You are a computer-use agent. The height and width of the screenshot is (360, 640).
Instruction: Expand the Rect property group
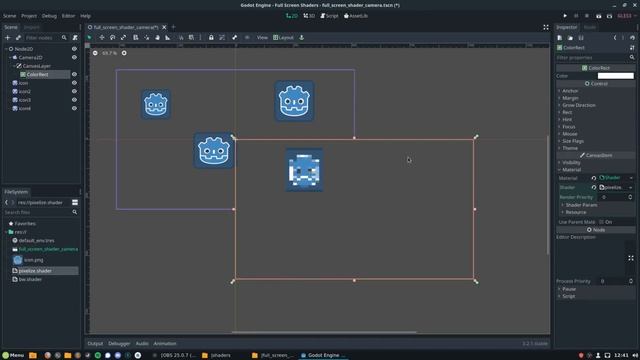click(567, 112)
